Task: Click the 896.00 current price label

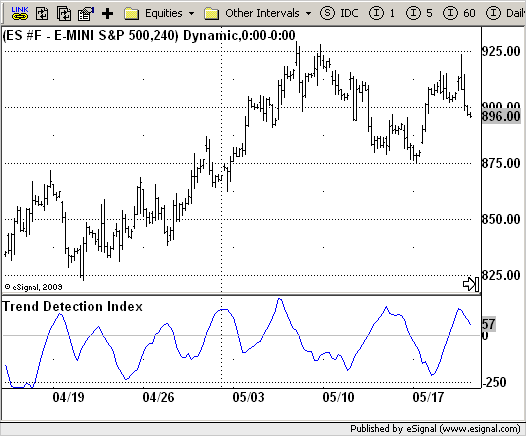Action: [501, 116]
